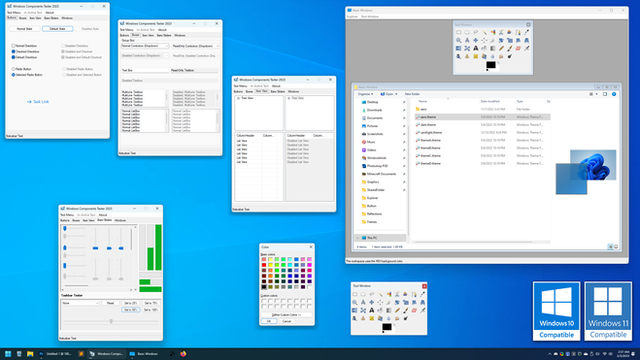Viewport: 640px width, 360px height.
Task: Choose the red Eraser tool in bottom Tool Window
Action: [x=414, y=311]
